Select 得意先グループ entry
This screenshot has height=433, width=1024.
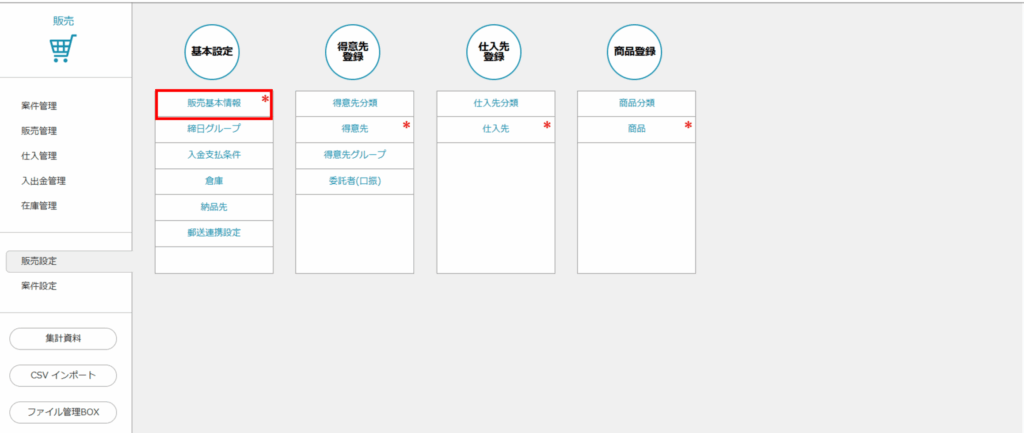point(354,155)
